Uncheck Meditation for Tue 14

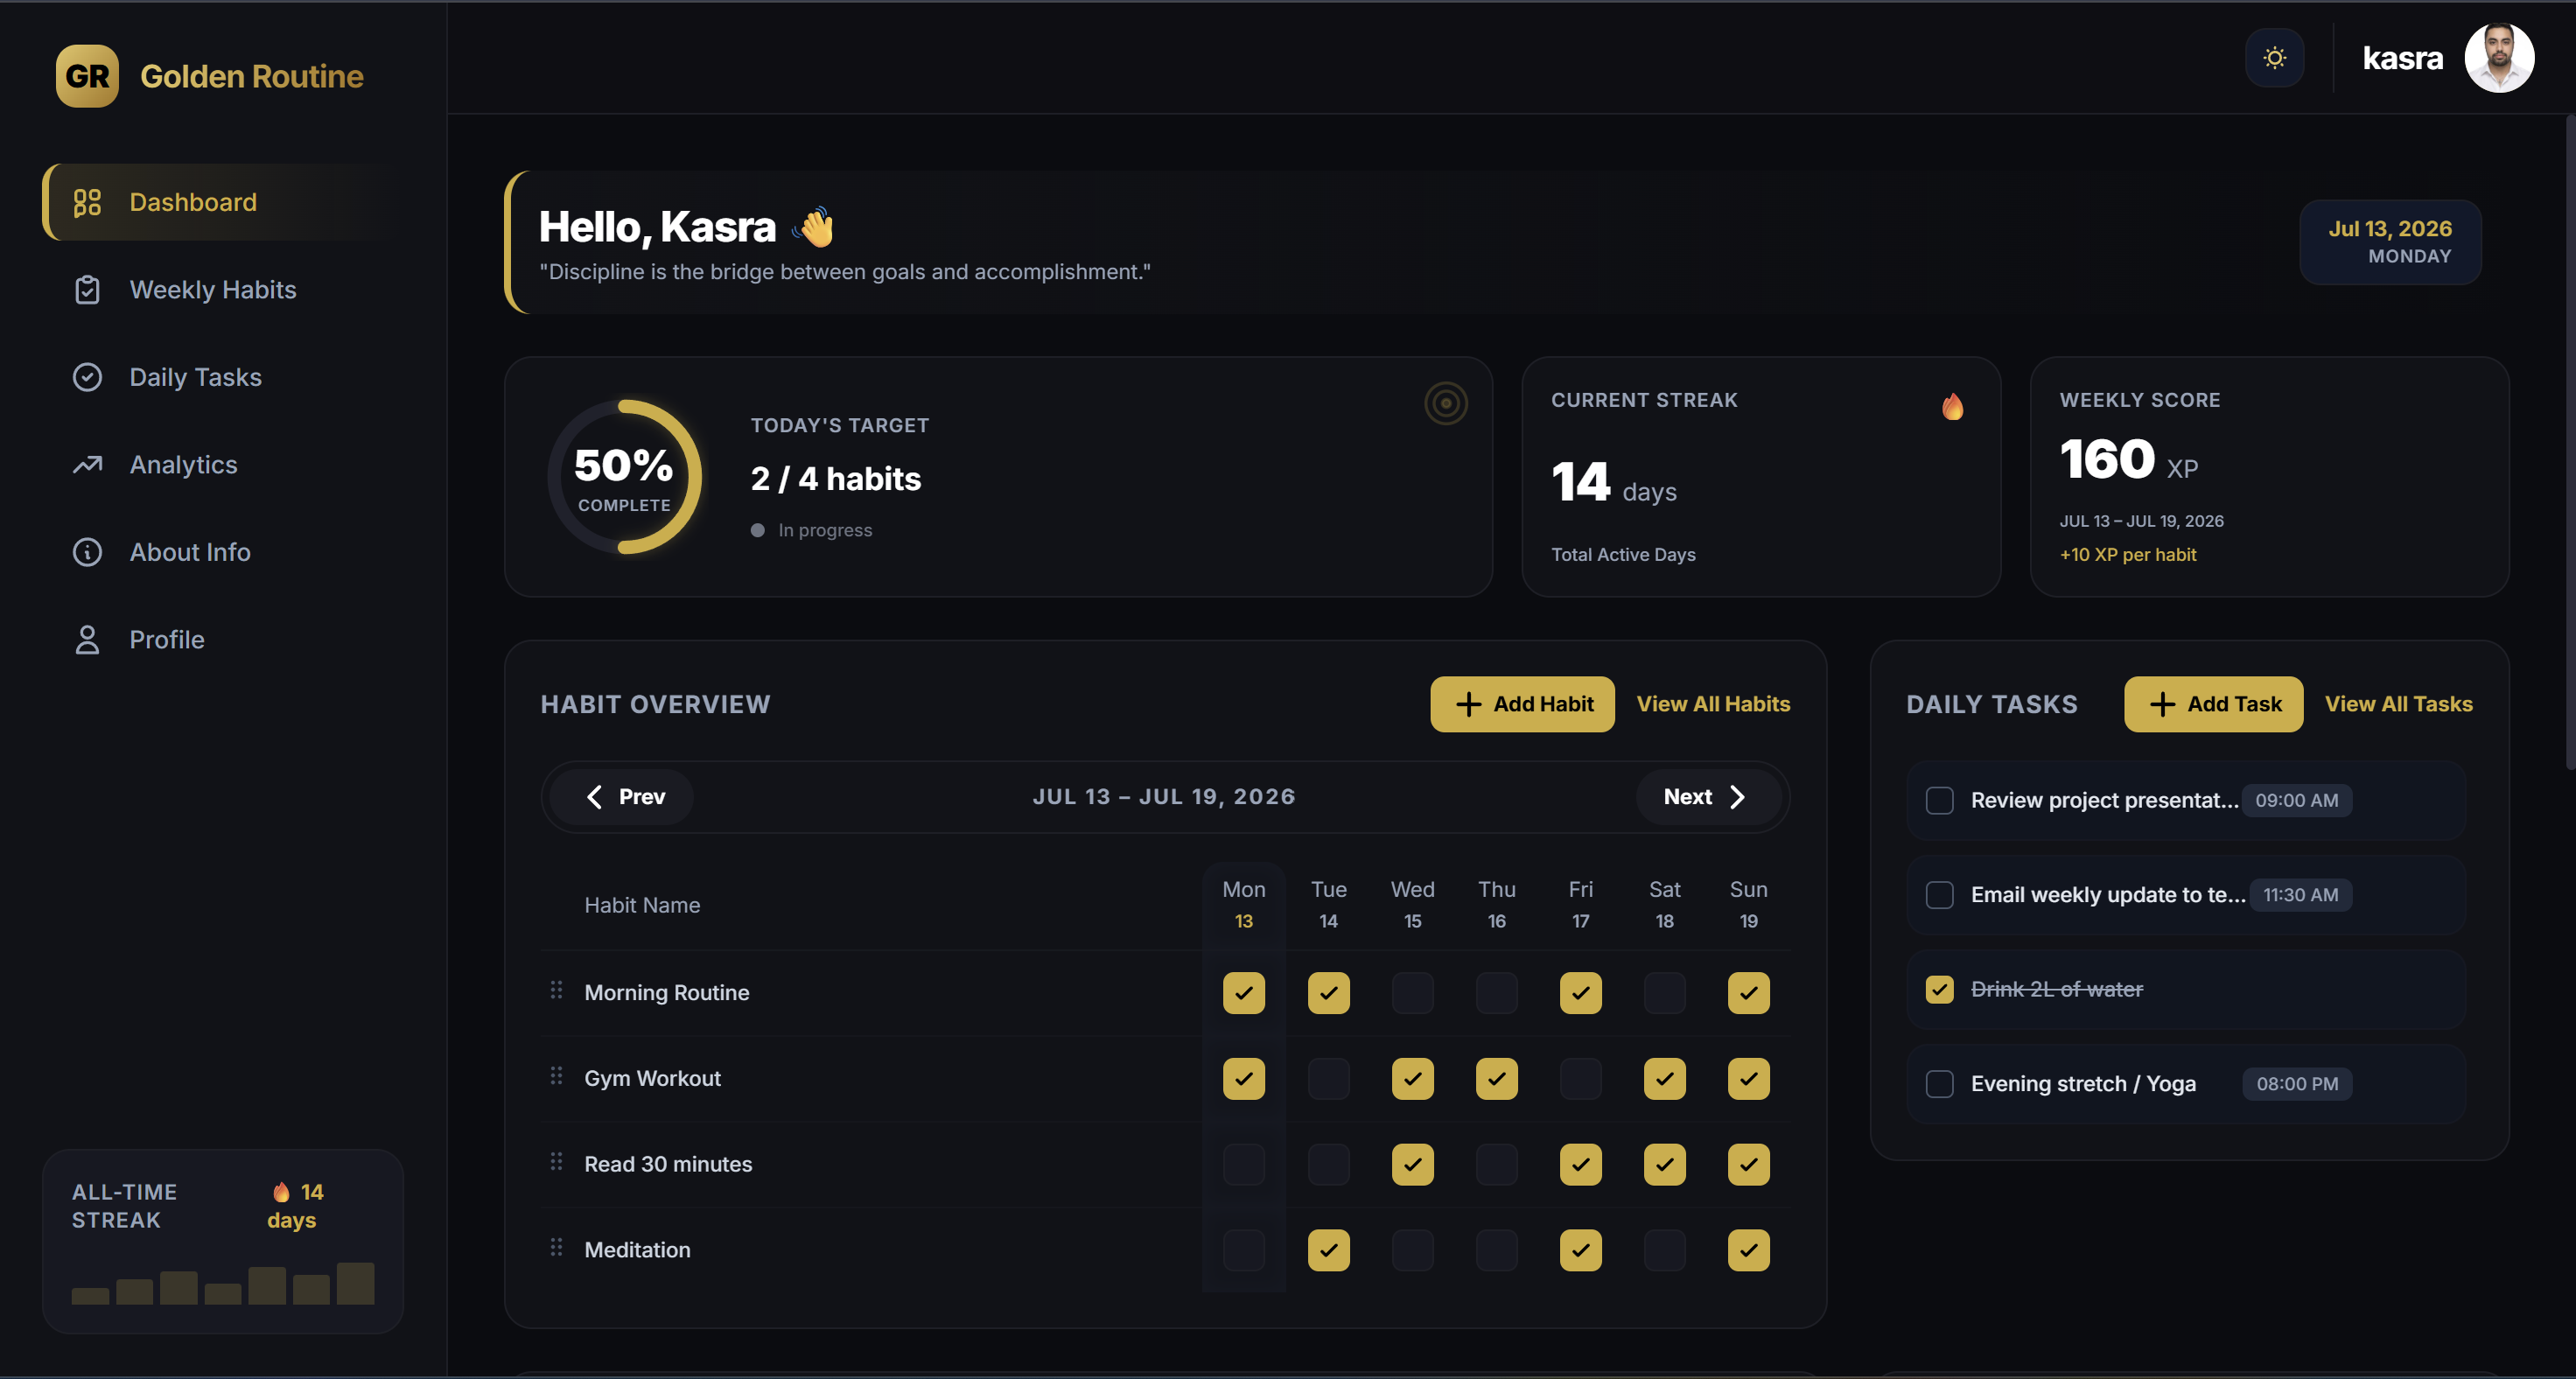coord(1328,1251)
